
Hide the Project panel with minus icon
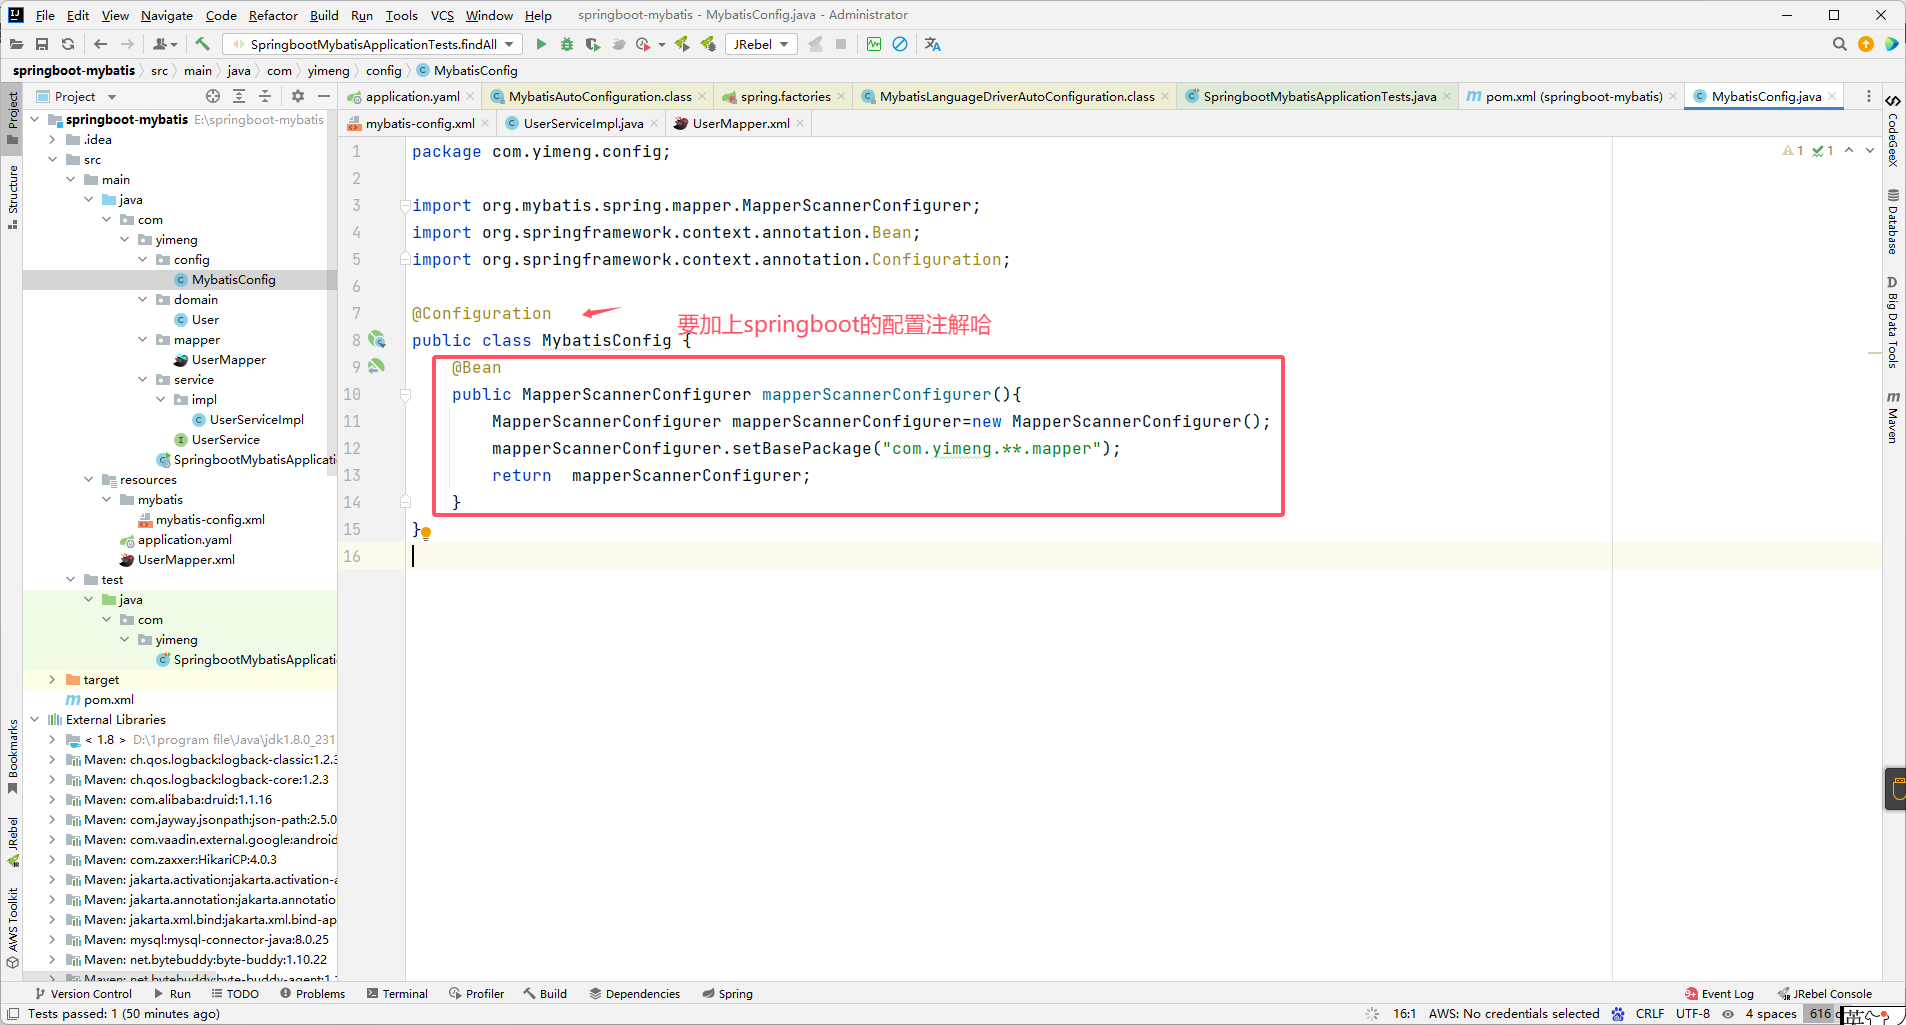324,96
